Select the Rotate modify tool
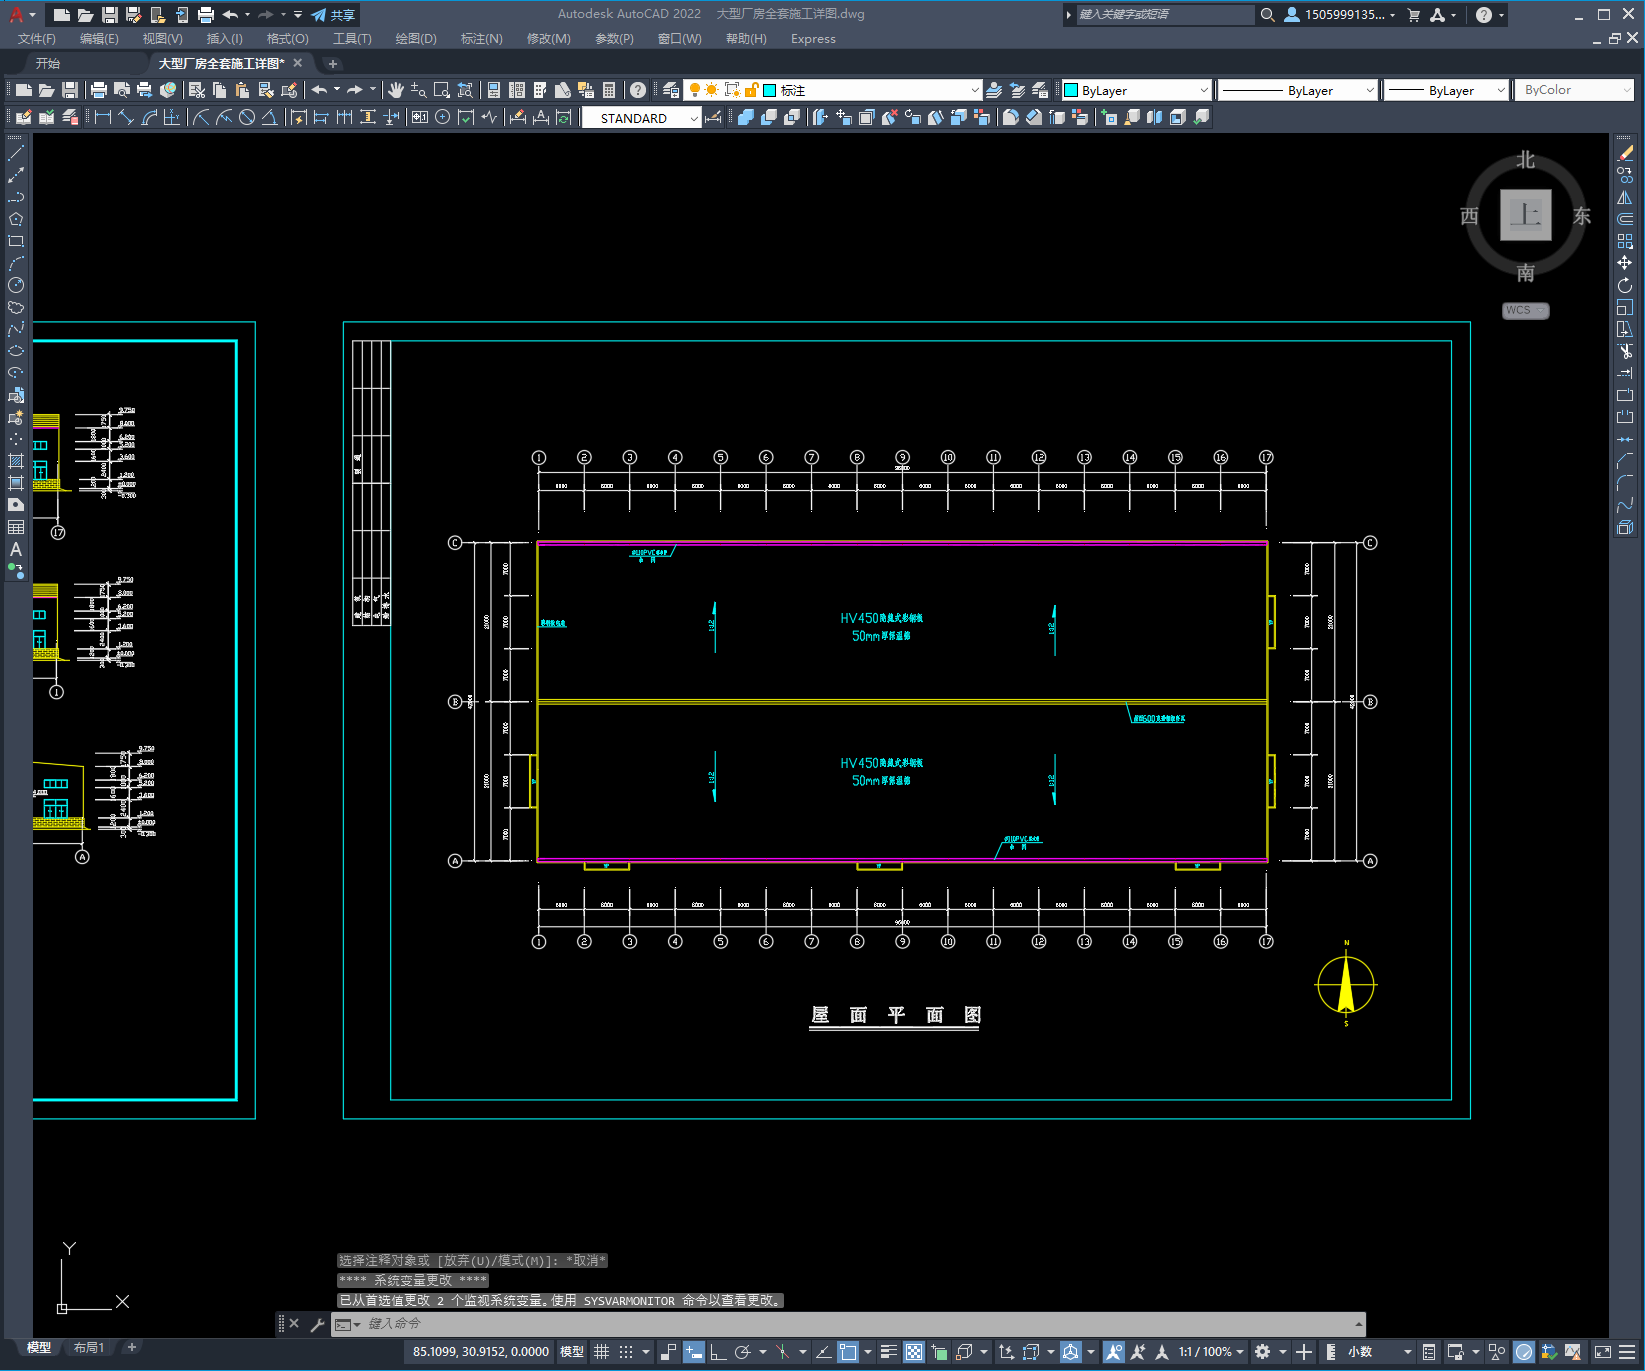Image resolution: width=1645 pixels, height=1371 pixels. 1625,285
